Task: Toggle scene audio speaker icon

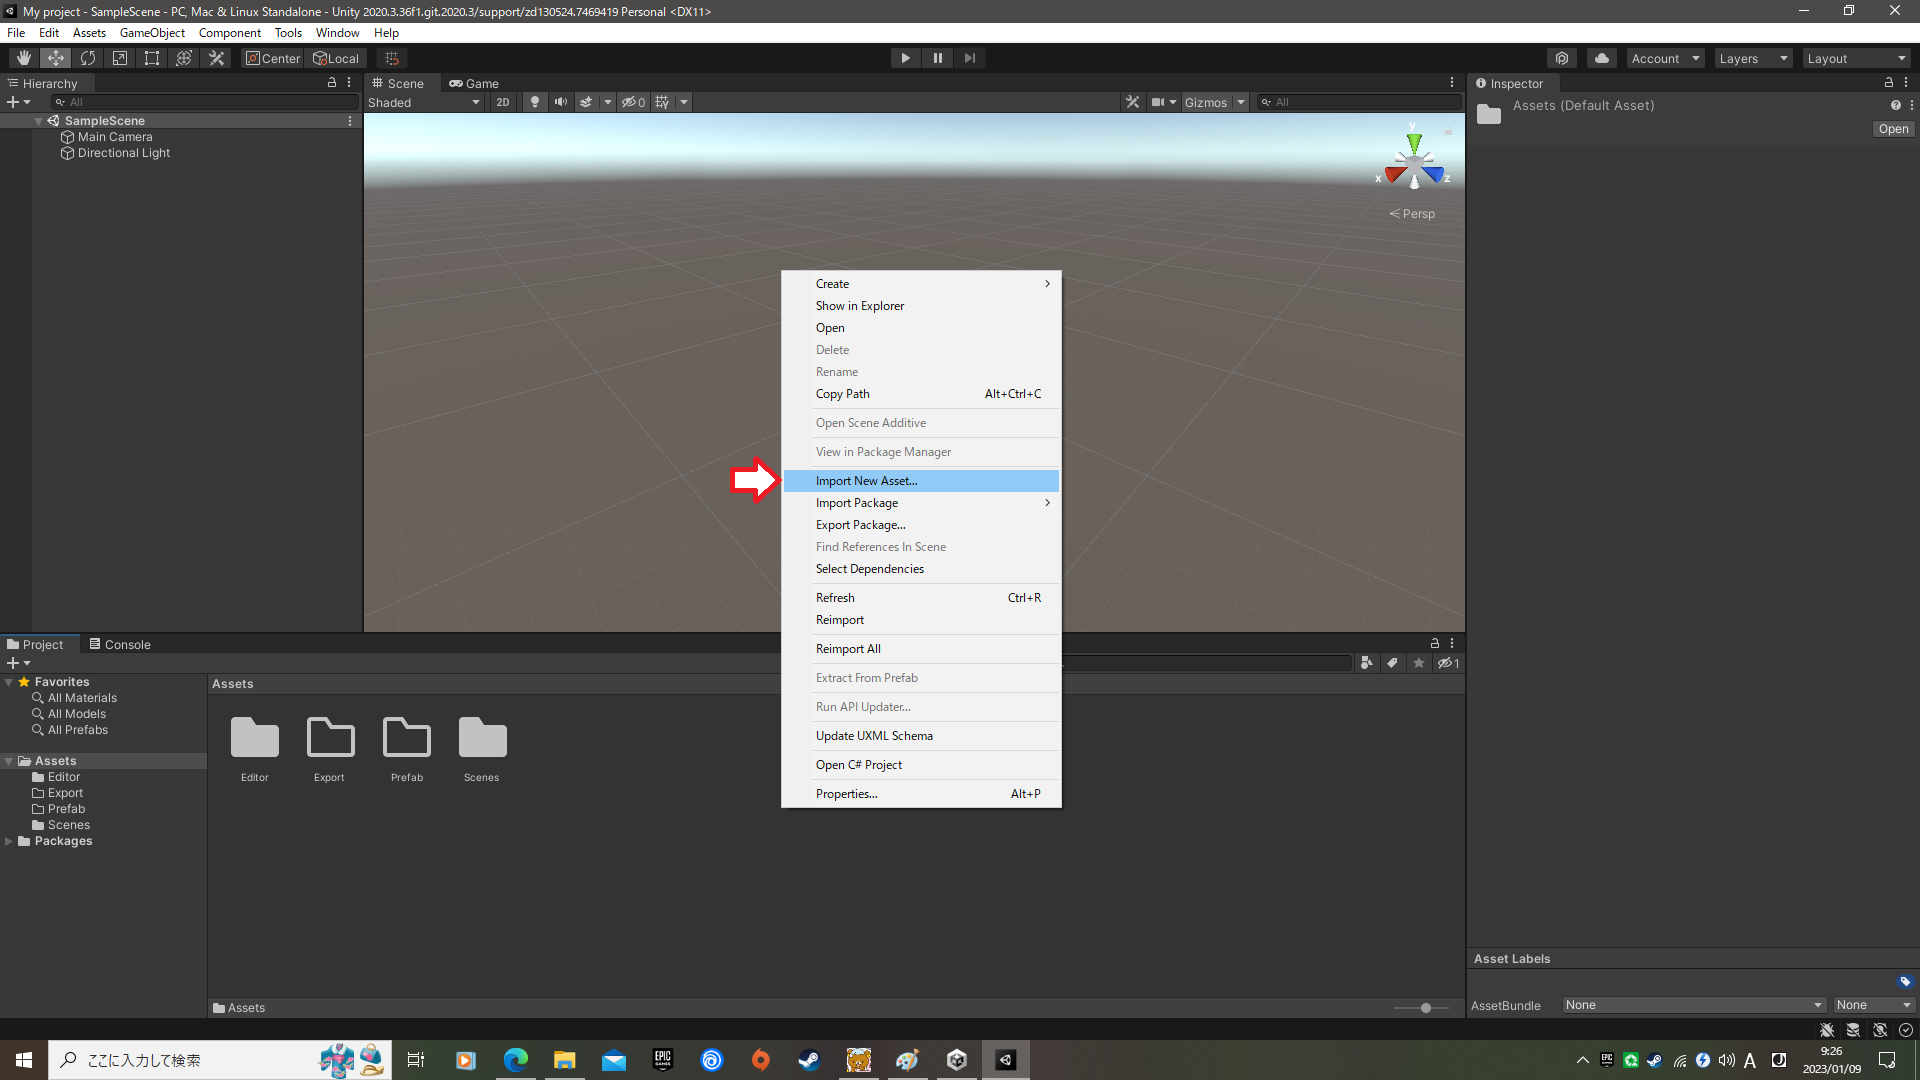Action: [x=560, y=102]
